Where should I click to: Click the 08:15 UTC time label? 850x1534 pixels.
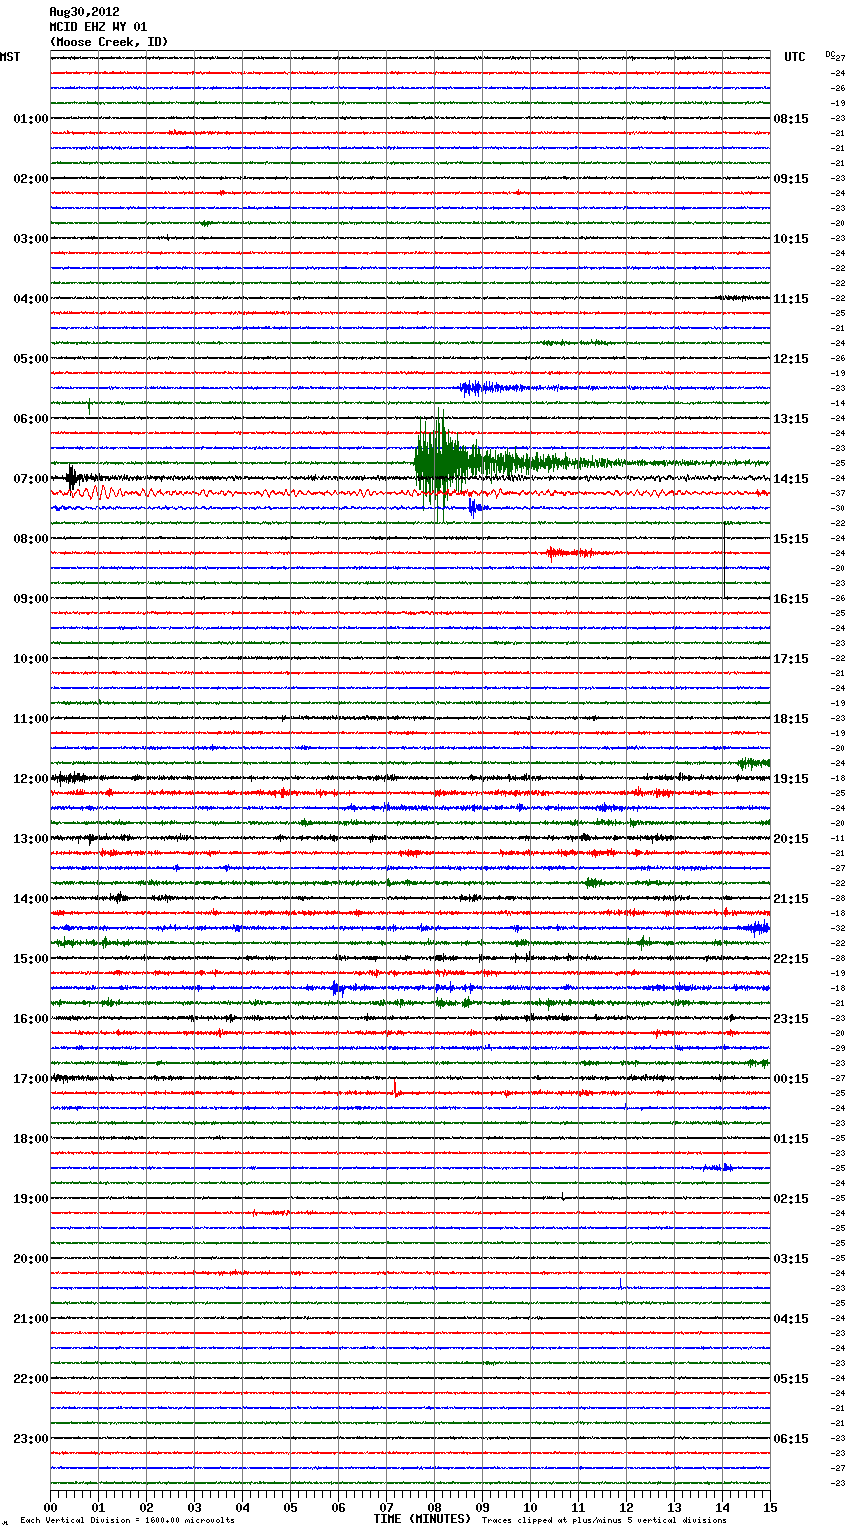pos(790,119)
